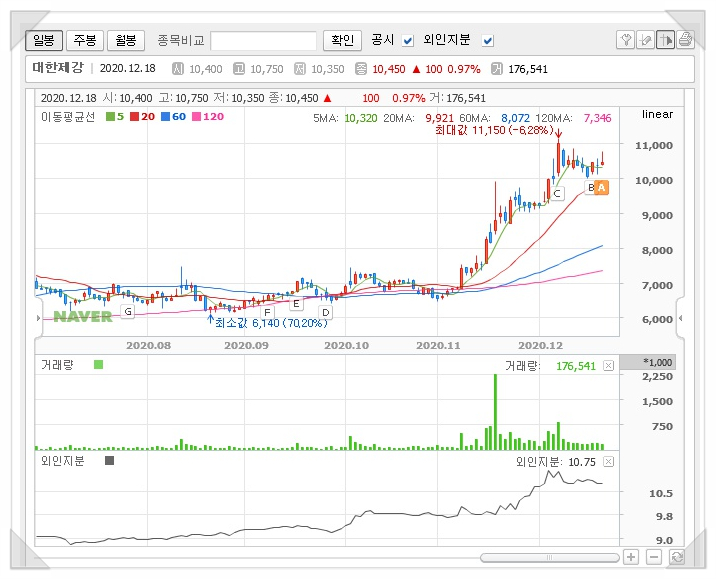
Task: Zoom out with the minus button
Action: click(x=655, y=557)
